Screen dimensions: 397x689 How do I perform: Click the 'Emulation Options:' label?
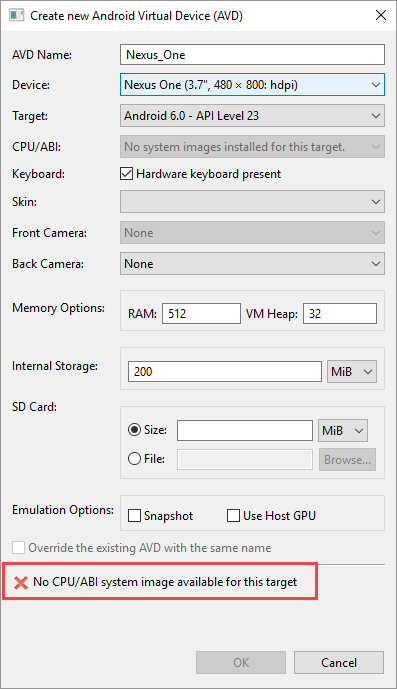click(63, 510)
